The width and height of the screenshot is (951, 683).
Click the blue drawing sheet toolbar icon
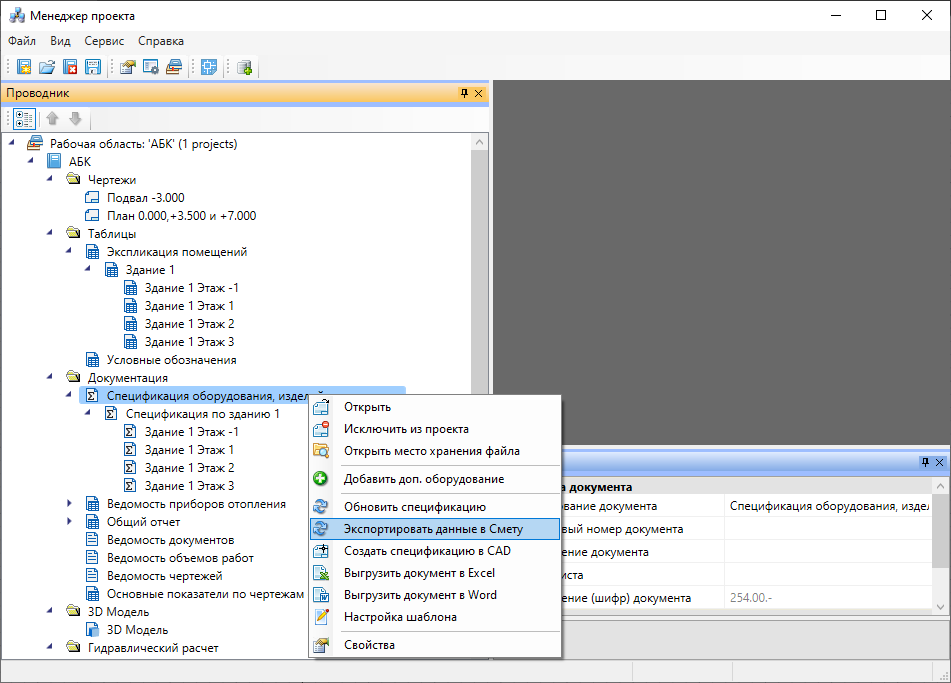[x=209, y=67]
